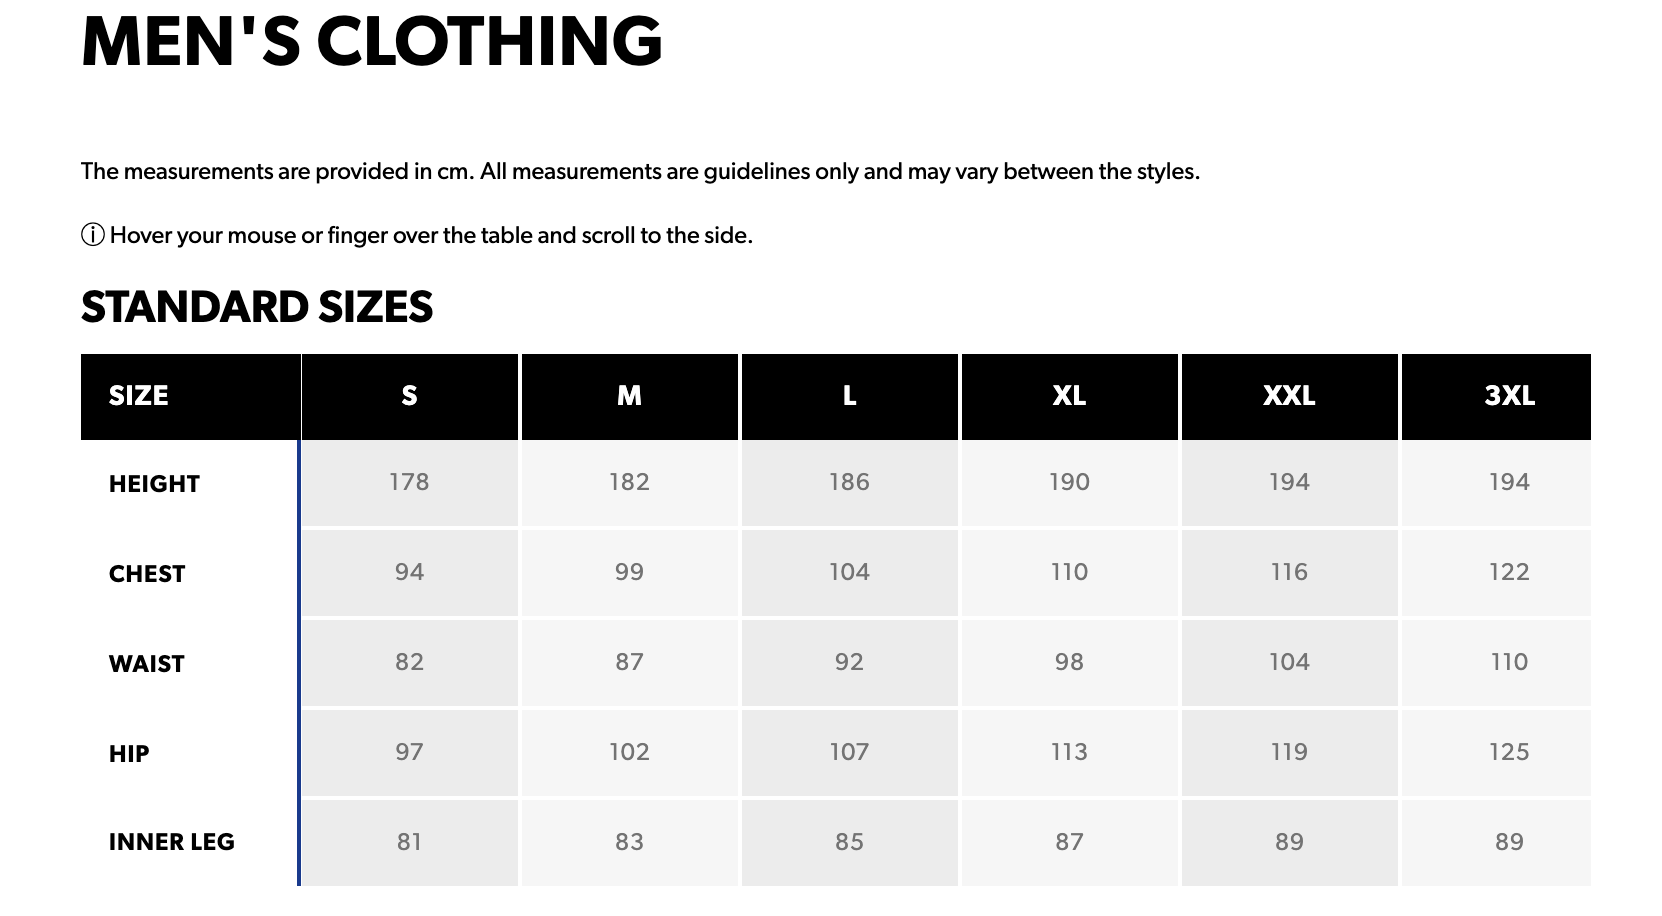Click the 178 height value for S
Viewport: 1662px width, 916px height.
pos(409,482)
